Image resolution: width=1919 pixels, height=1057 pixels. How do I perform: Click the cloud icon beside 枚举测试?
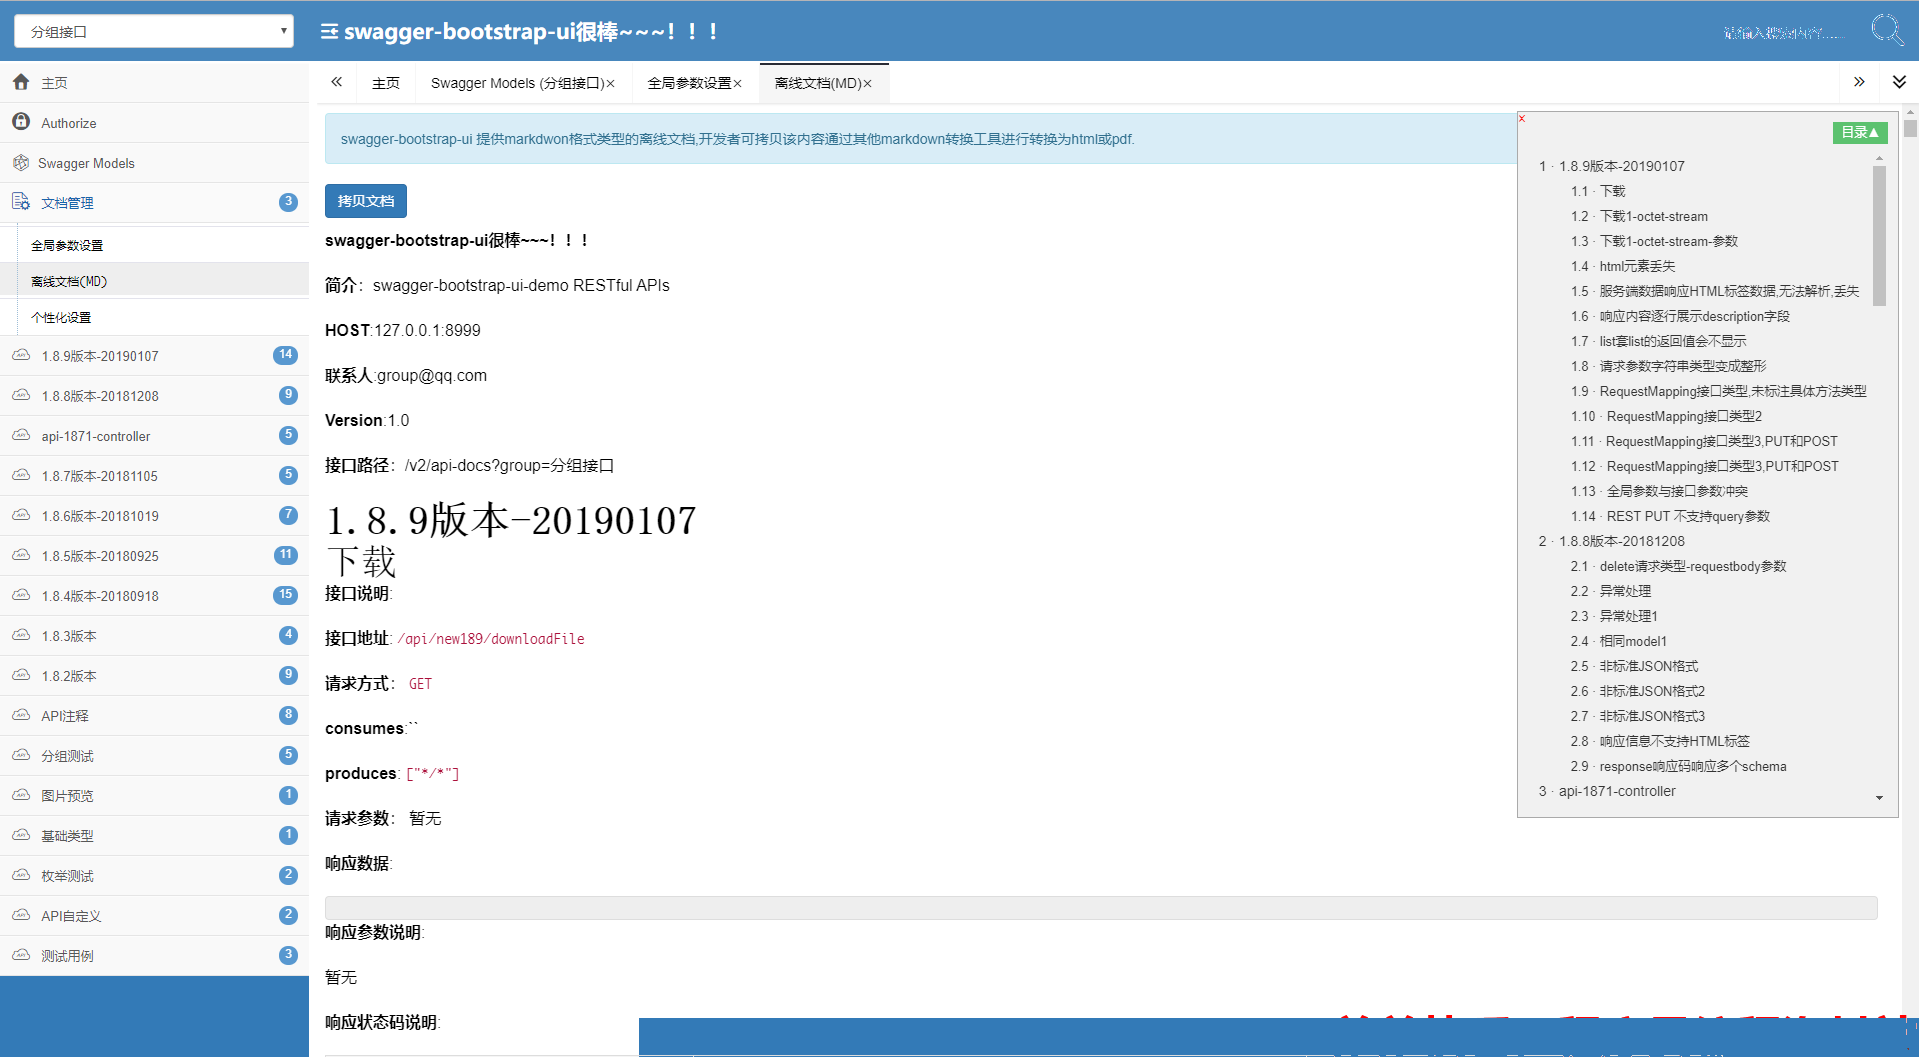[21, 875]
